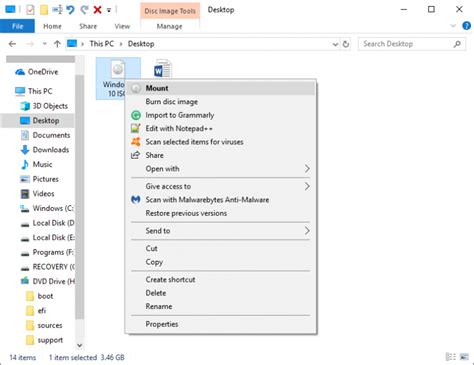Open the View ribbon tab
The width and height of the screenshot is (474, 365).
[122, 26]
